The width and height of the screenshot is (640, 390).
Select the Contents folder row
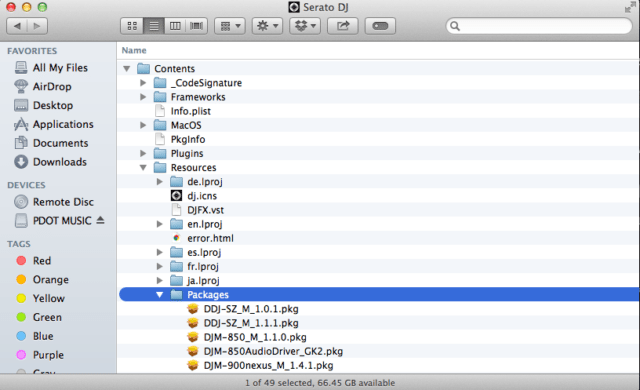point(378,69)
